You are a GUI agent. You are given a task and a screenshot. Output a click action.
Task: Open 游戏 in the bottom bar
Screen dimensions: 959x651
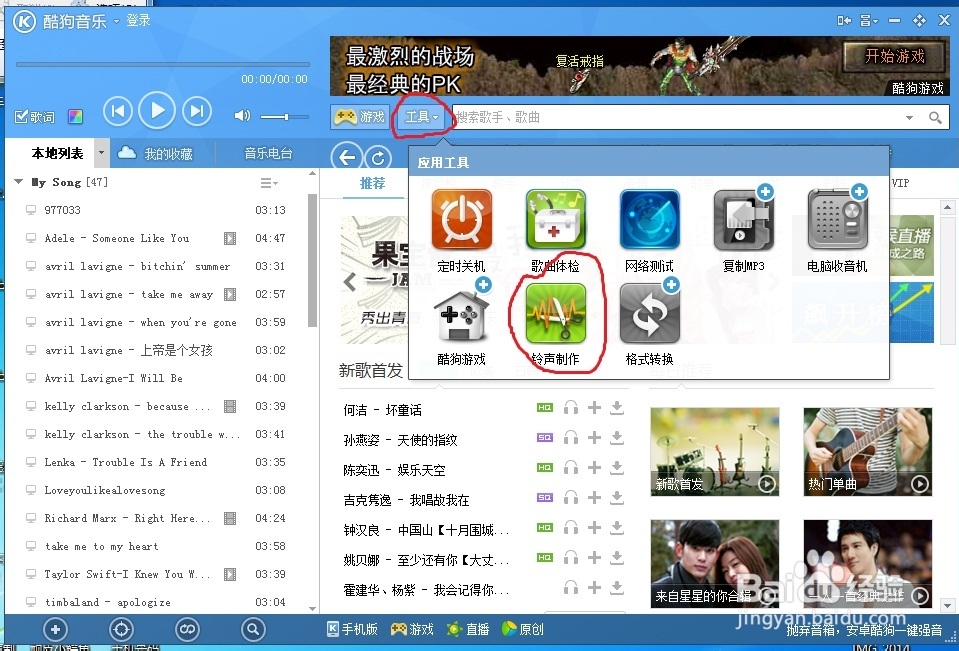pyautogui.click(x=412, y=629)
